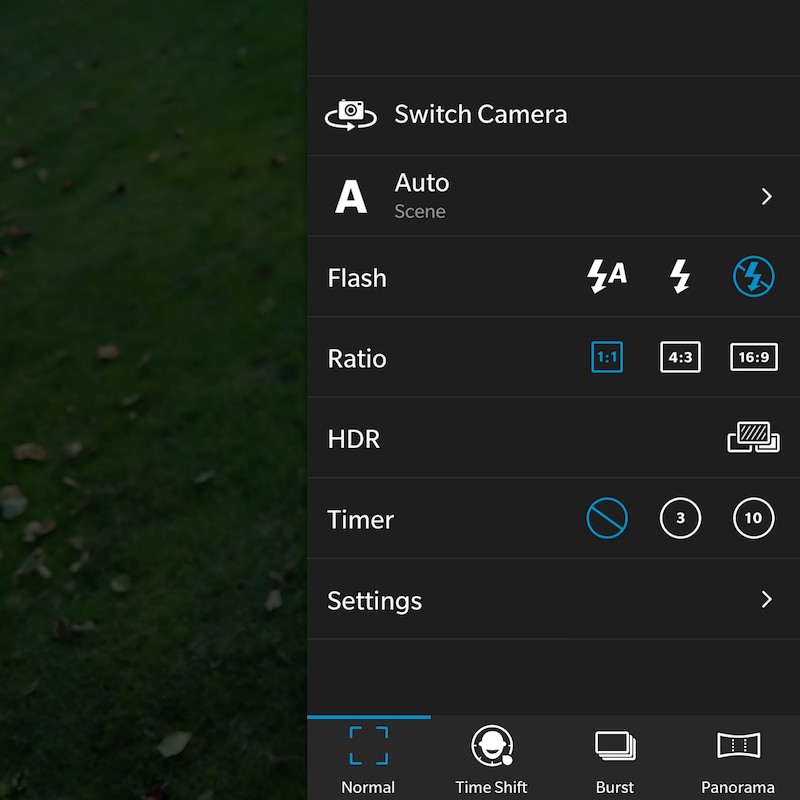Choose 1:1 aspect ratio
This screenshot has height=800, width=800.
pos(607,357)
